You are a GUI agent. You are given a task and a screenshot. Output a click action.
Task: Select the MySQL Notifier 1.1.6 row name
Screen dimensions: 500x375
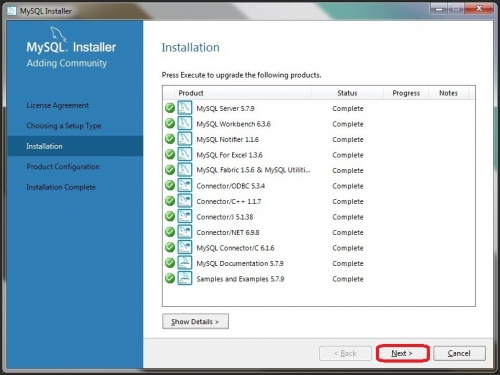[227, 139]
